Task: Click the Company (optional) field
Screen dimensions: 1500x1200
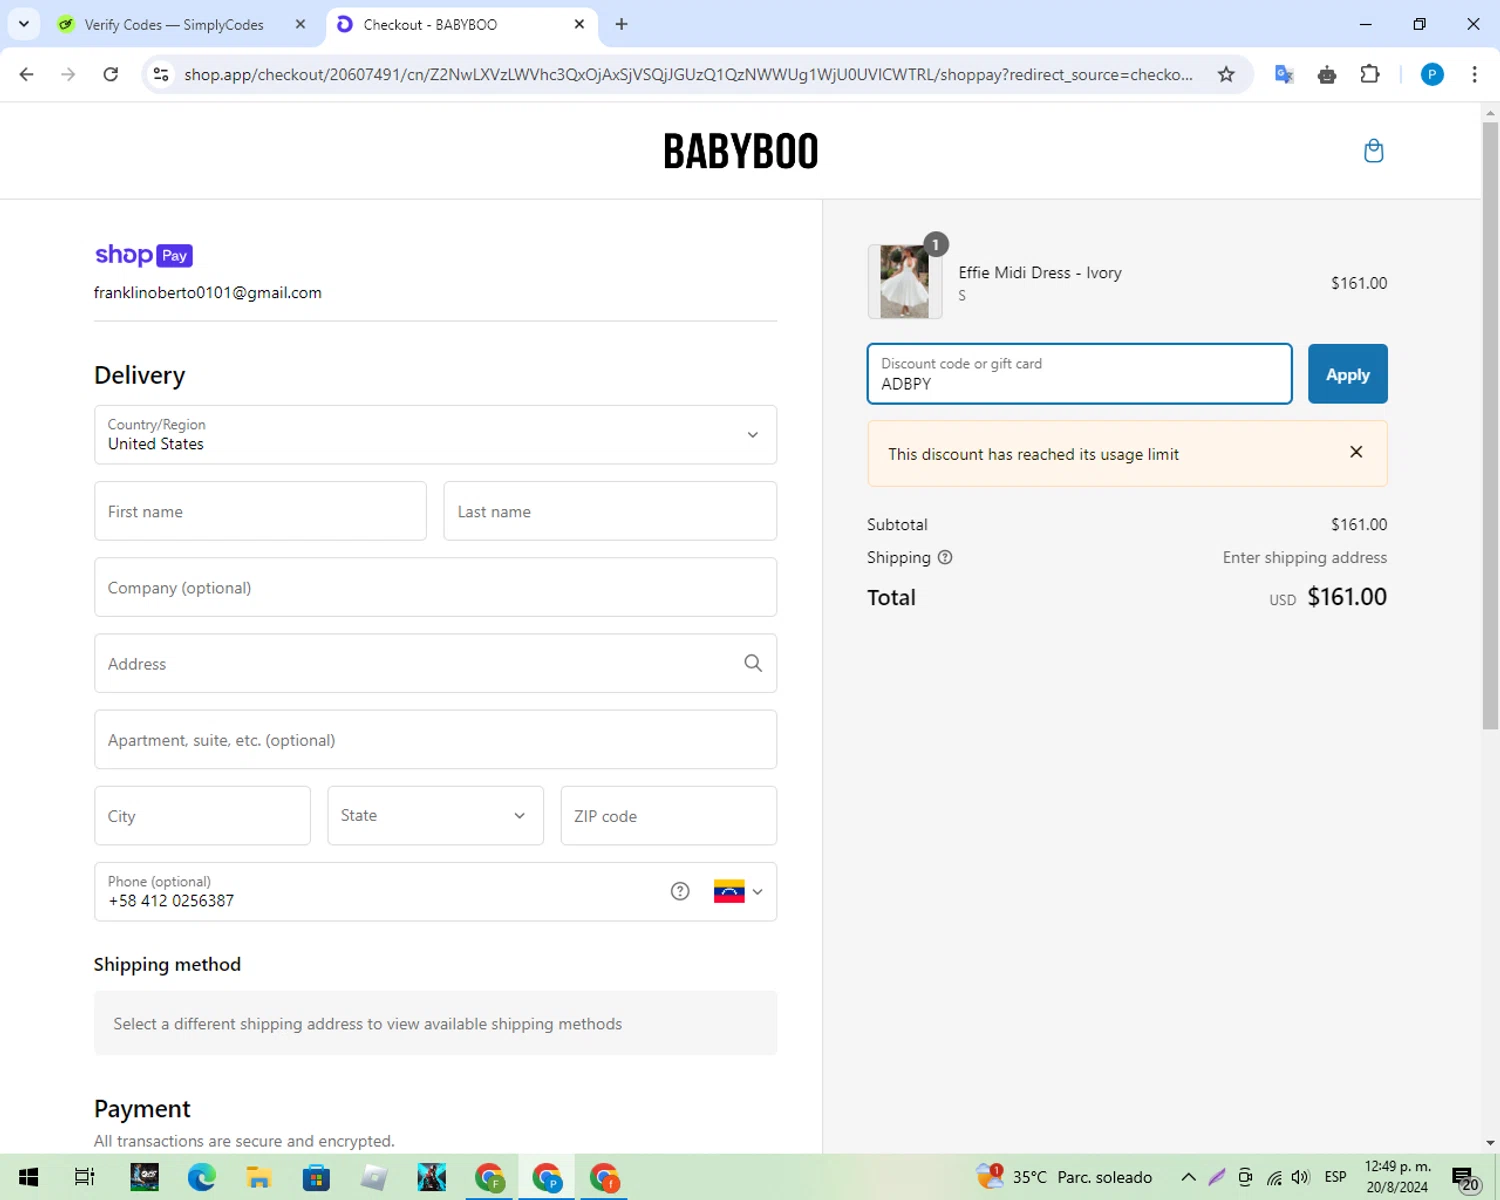Action: tap(435, 587)
